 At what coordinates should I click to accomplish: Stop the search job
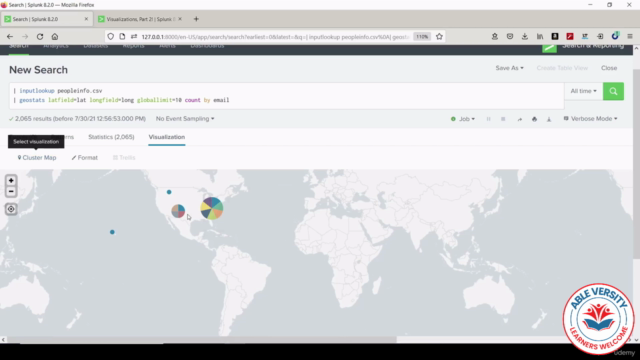pyautogui.click(x=503, y=119)
